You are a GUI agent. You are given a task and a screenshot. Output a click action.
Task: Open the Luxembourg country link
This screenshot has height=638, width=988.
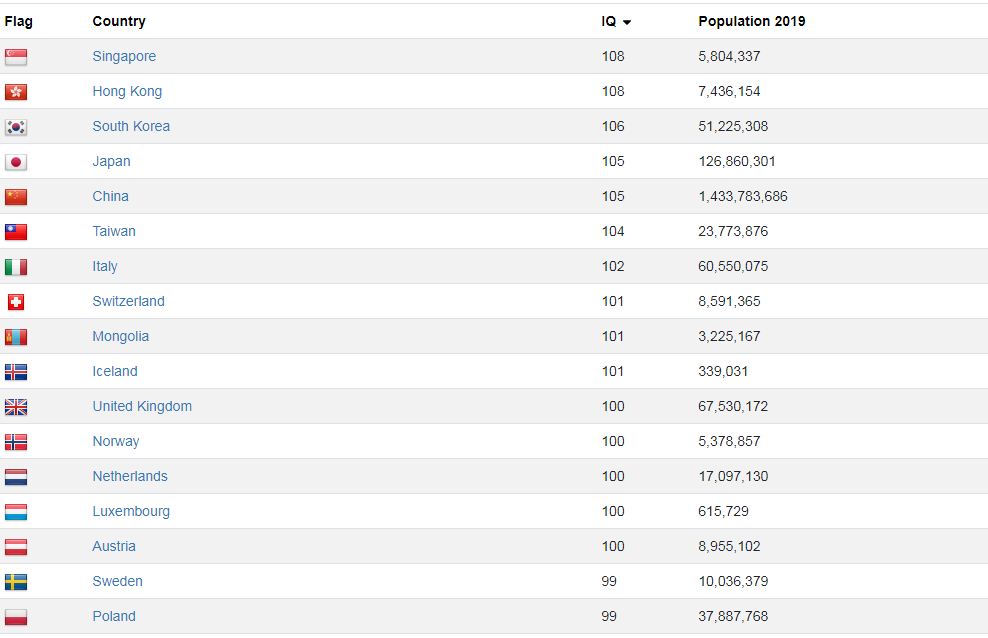[x=131, y=511]
